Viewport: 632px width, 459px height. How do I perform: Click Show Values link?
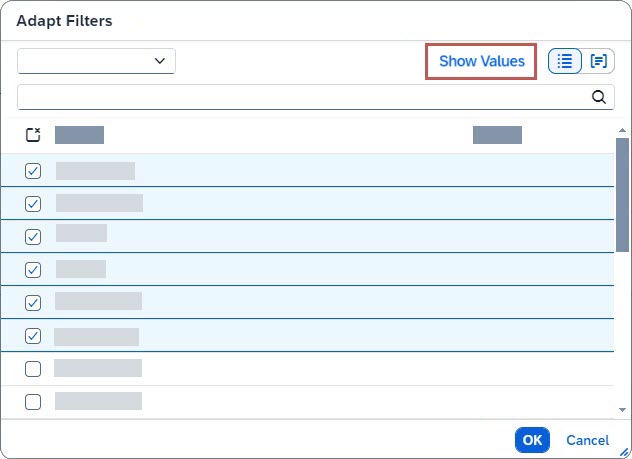click(x=481, y=61)
